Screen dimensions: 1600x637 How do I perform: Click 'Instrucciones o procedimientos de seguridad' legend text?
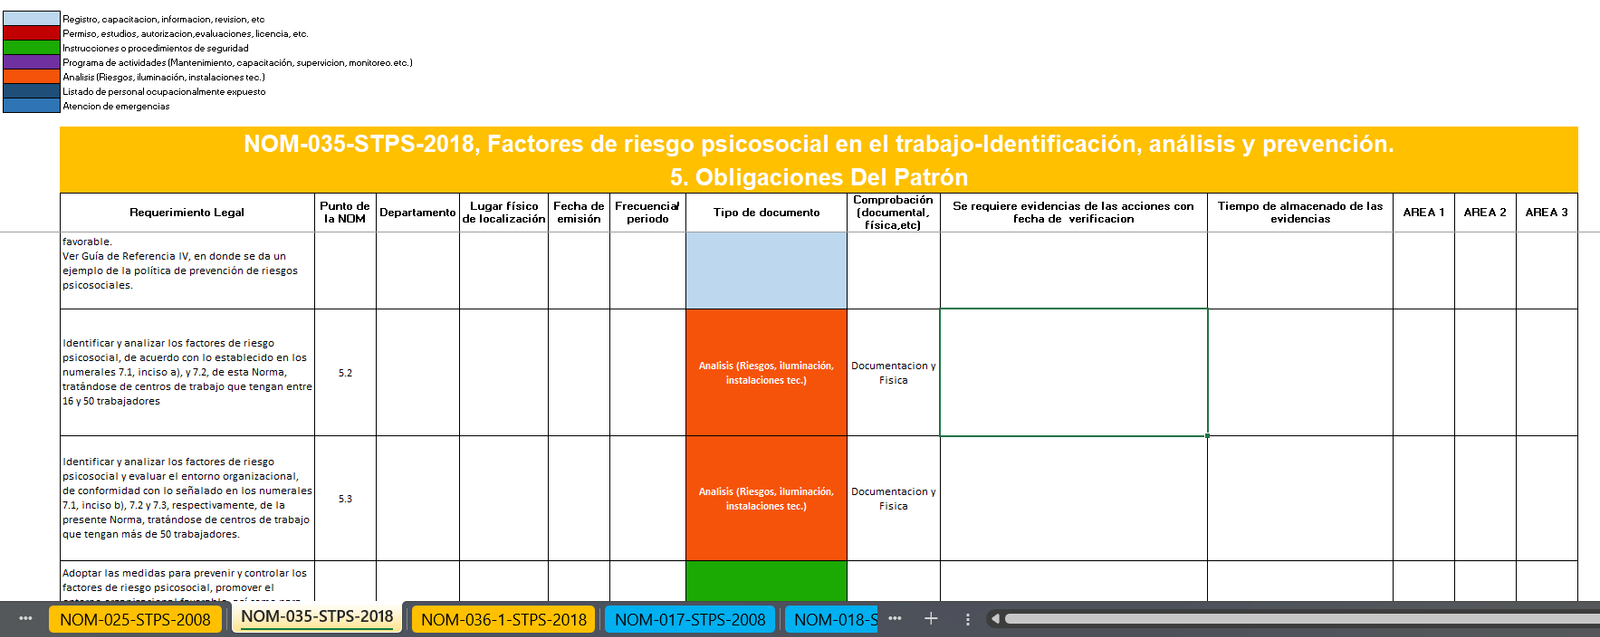(156, 48)
